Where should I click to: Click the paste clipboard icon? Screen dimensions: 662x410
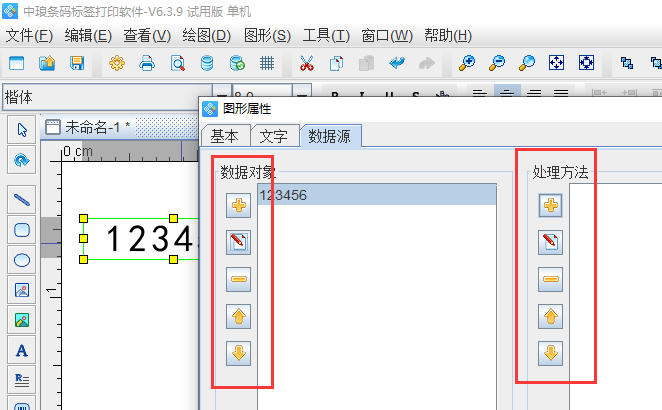point(366,63)
